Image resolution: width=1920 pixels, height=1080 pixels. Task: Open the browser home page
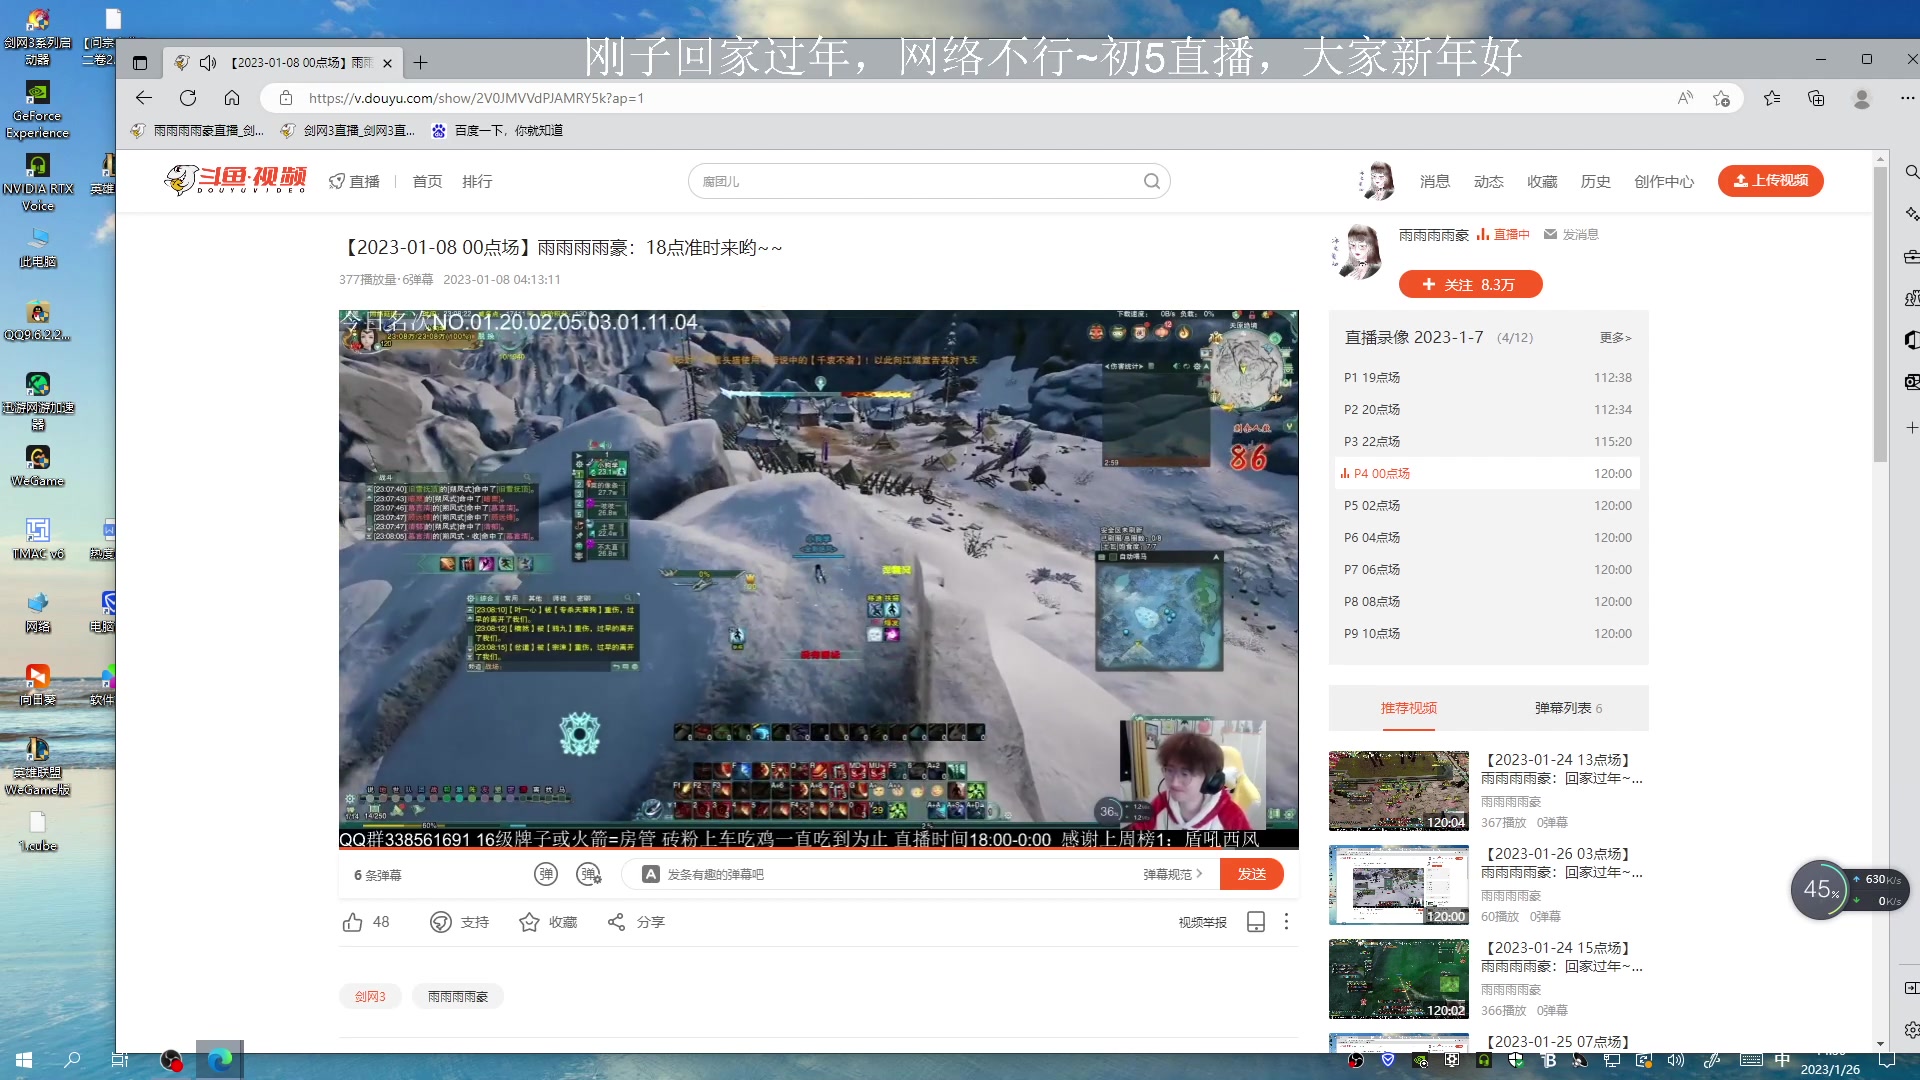point(232,98)
